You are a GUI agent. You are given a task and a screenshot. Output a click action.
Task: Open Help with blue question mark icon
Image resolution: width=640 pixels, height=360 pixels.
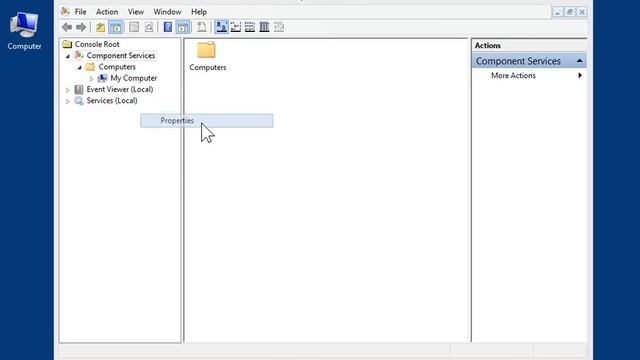tap(168, 27)
